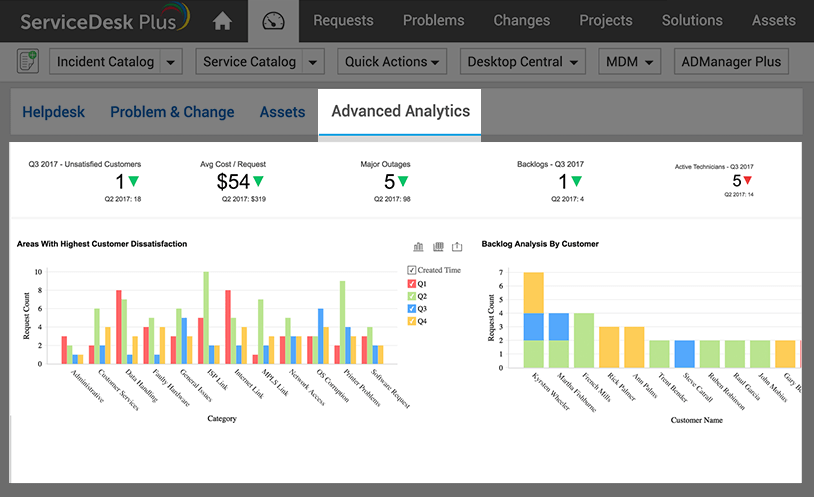Open the Problem & Change tab

click(172, 112)
